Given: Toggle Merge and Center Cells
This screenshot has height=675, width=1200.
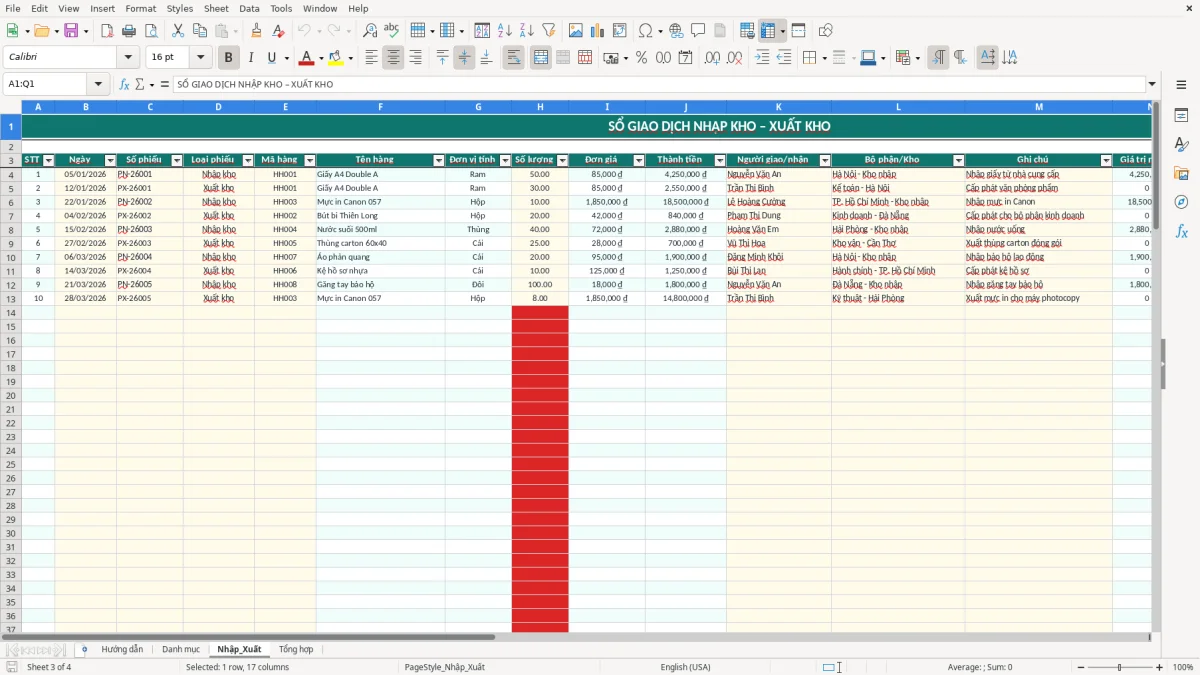Looking at the screenshot, I should coord(541,58).
